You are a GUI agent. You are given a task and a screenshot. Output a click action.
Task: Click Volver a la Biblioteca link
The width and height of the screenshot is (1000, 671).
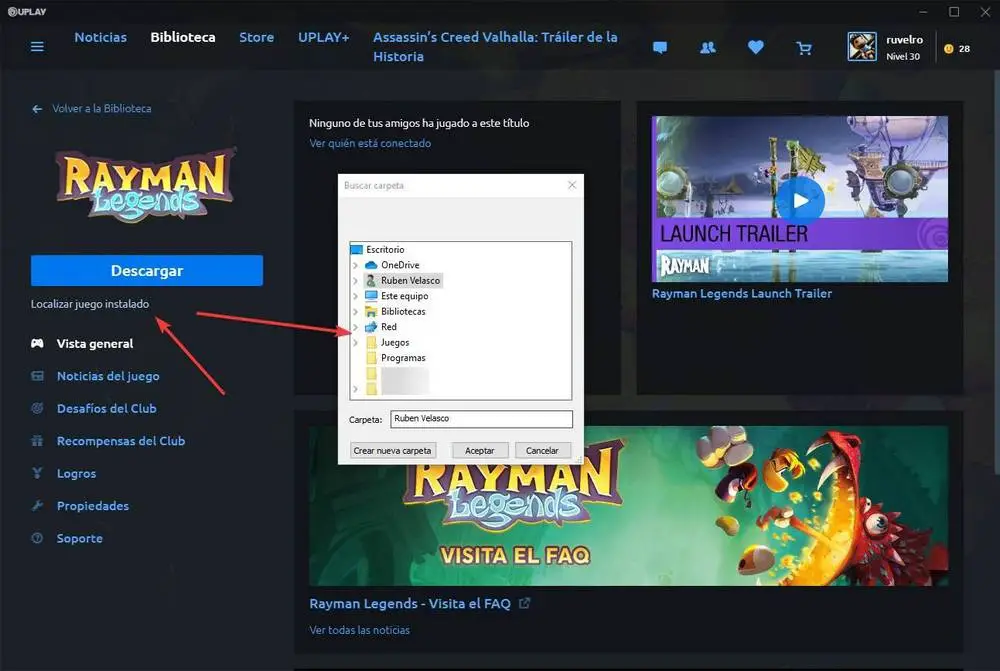point(101,108)
